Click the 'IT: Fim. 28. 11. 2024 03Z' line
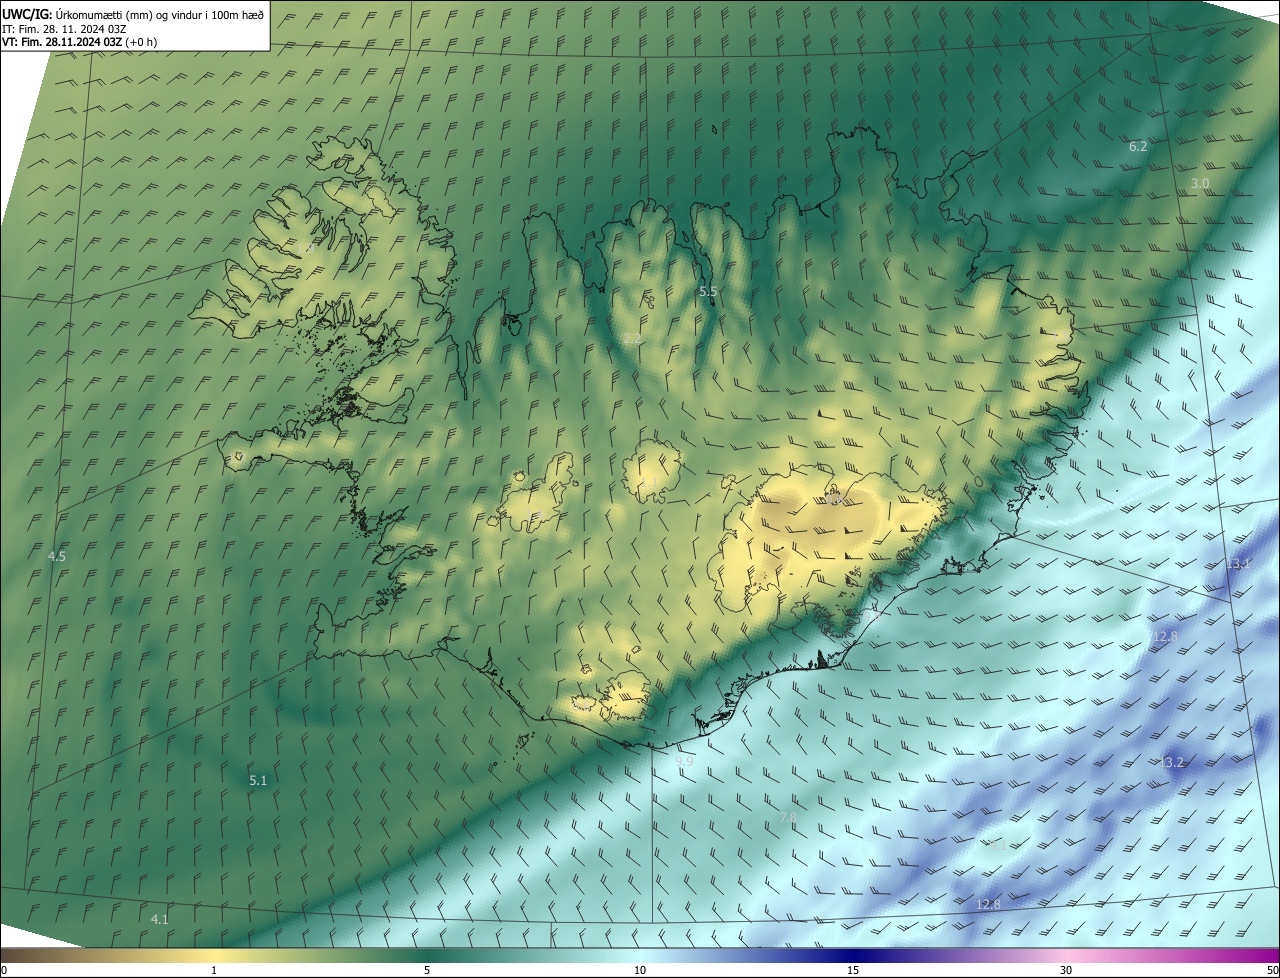Viewport: 1280px width, 978px height. [64, 29]
